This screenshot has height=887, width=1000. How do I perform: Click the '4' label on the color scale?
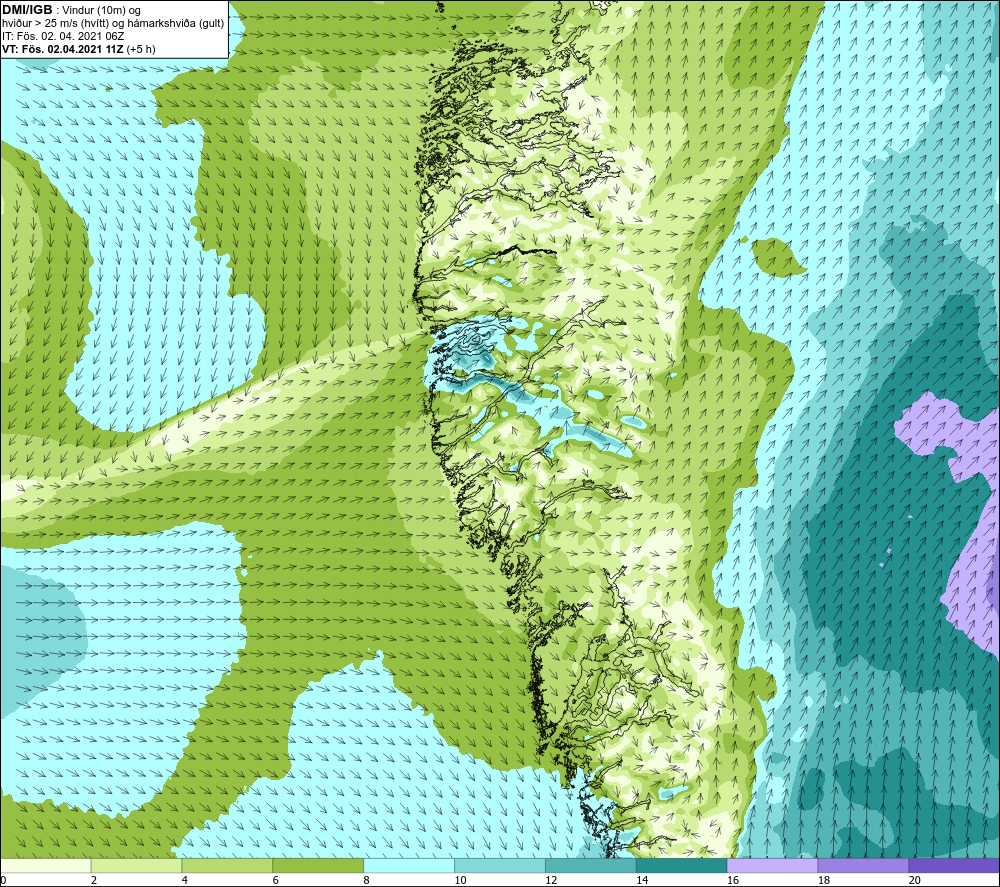(x=185, y=880)
